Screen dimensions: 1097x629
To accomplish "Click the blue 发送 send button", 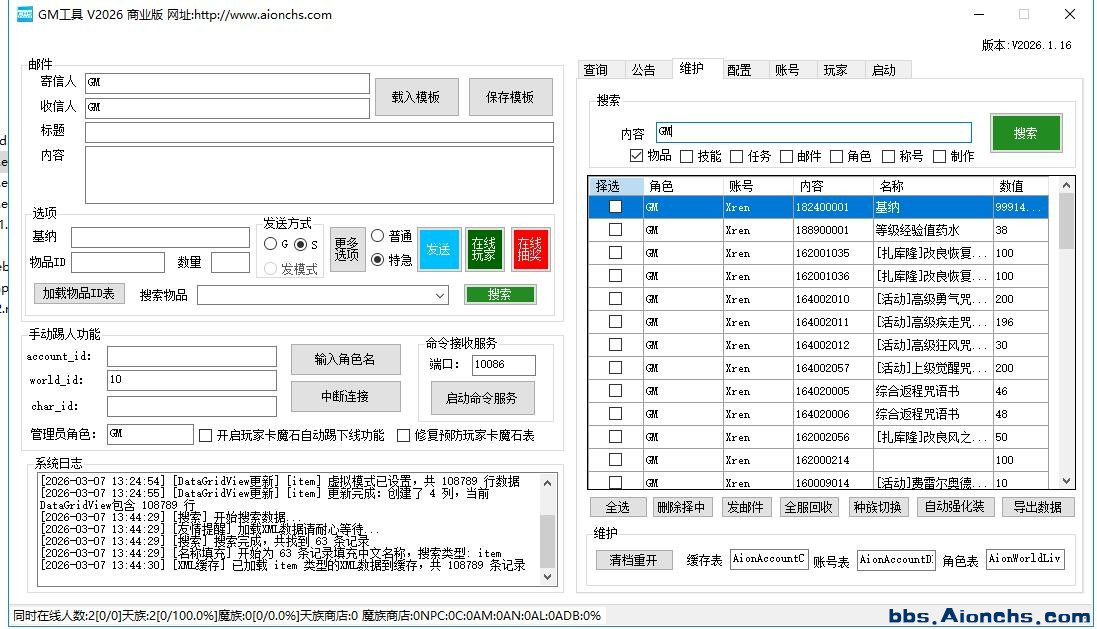I will point(439,249).
